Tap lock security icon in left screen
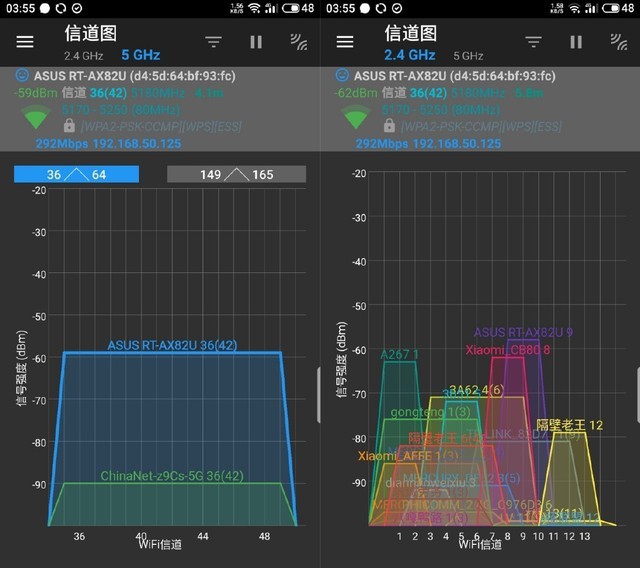The image size is (640, 568). 69,126
